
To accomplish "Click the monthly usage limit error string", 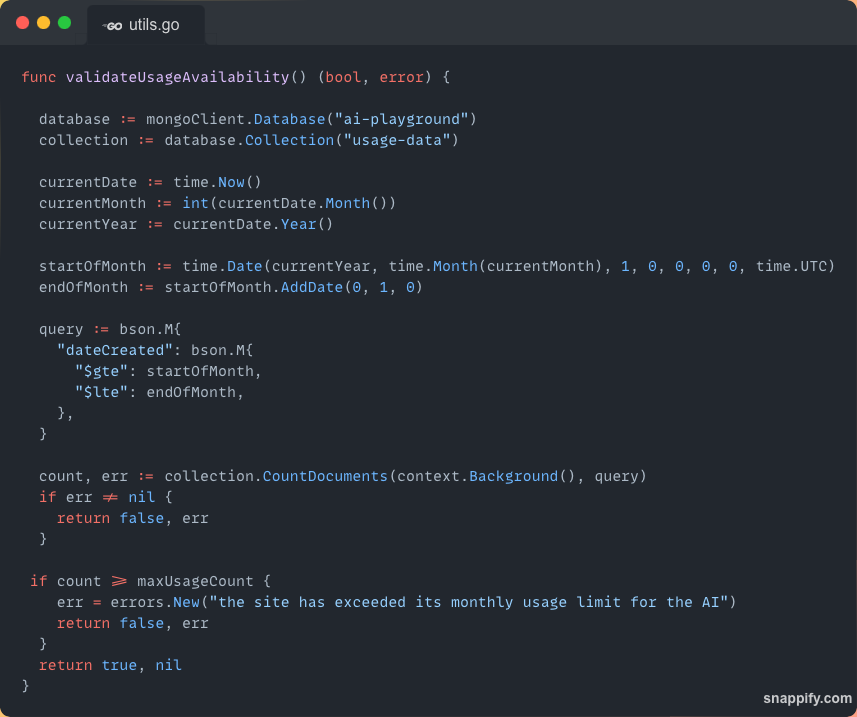I will pos(470,602).
